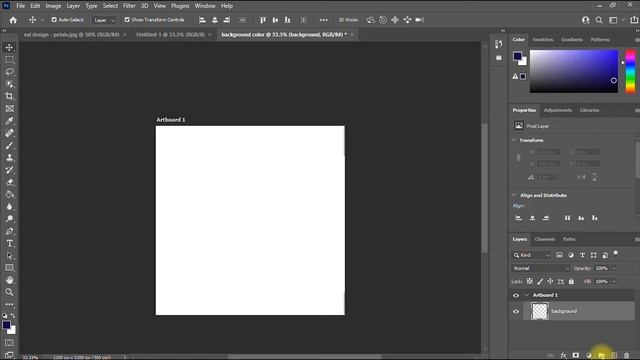The width and height of the screenshot is (640, 360).
Task: Open the Normal blend mode dropdown
Action: pos(541,268)
